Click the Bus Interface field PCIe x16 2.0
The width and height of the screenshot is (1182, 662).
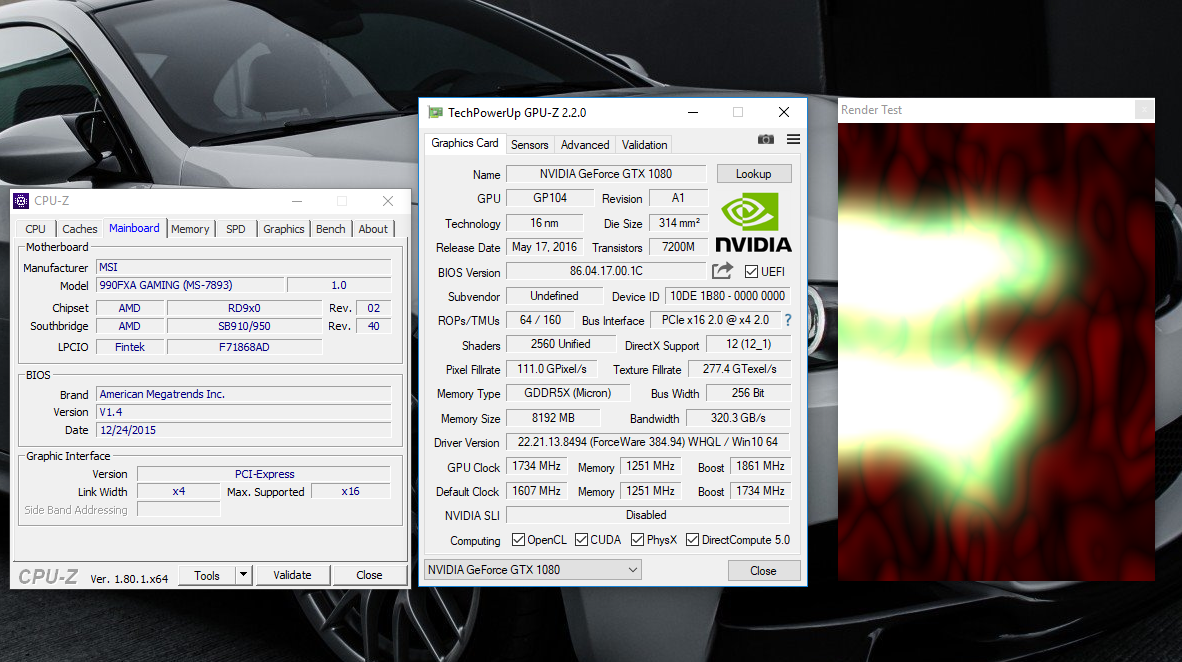click(715, 320)
